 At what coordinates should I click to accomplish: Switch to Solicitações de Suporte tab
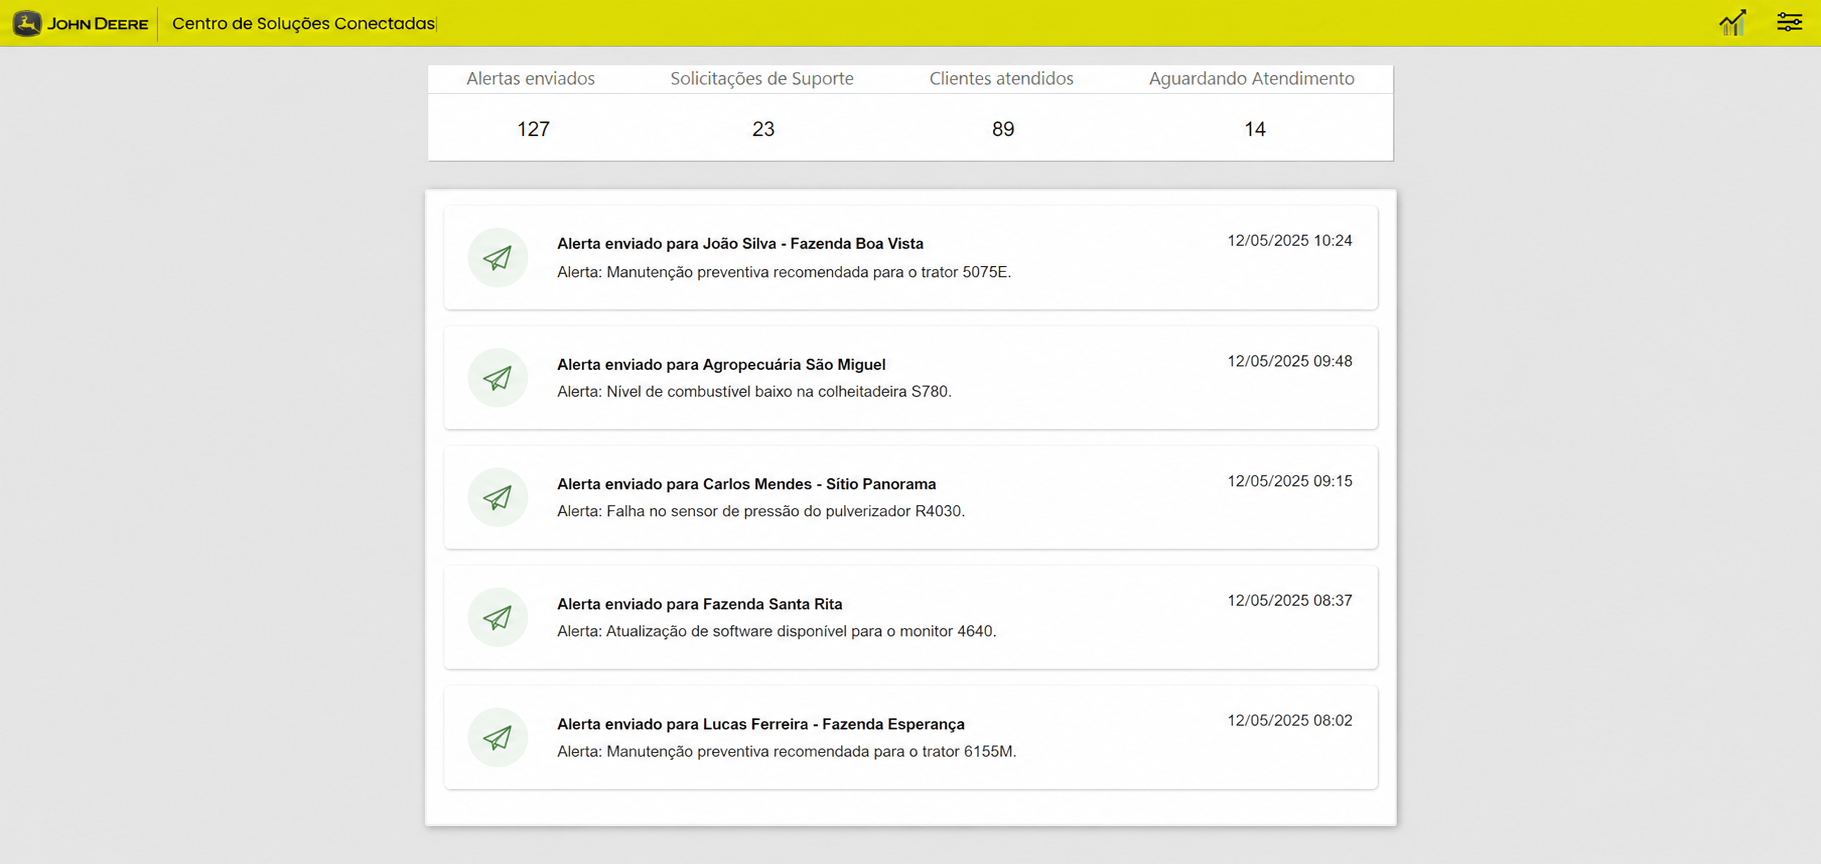click(761, 79)
